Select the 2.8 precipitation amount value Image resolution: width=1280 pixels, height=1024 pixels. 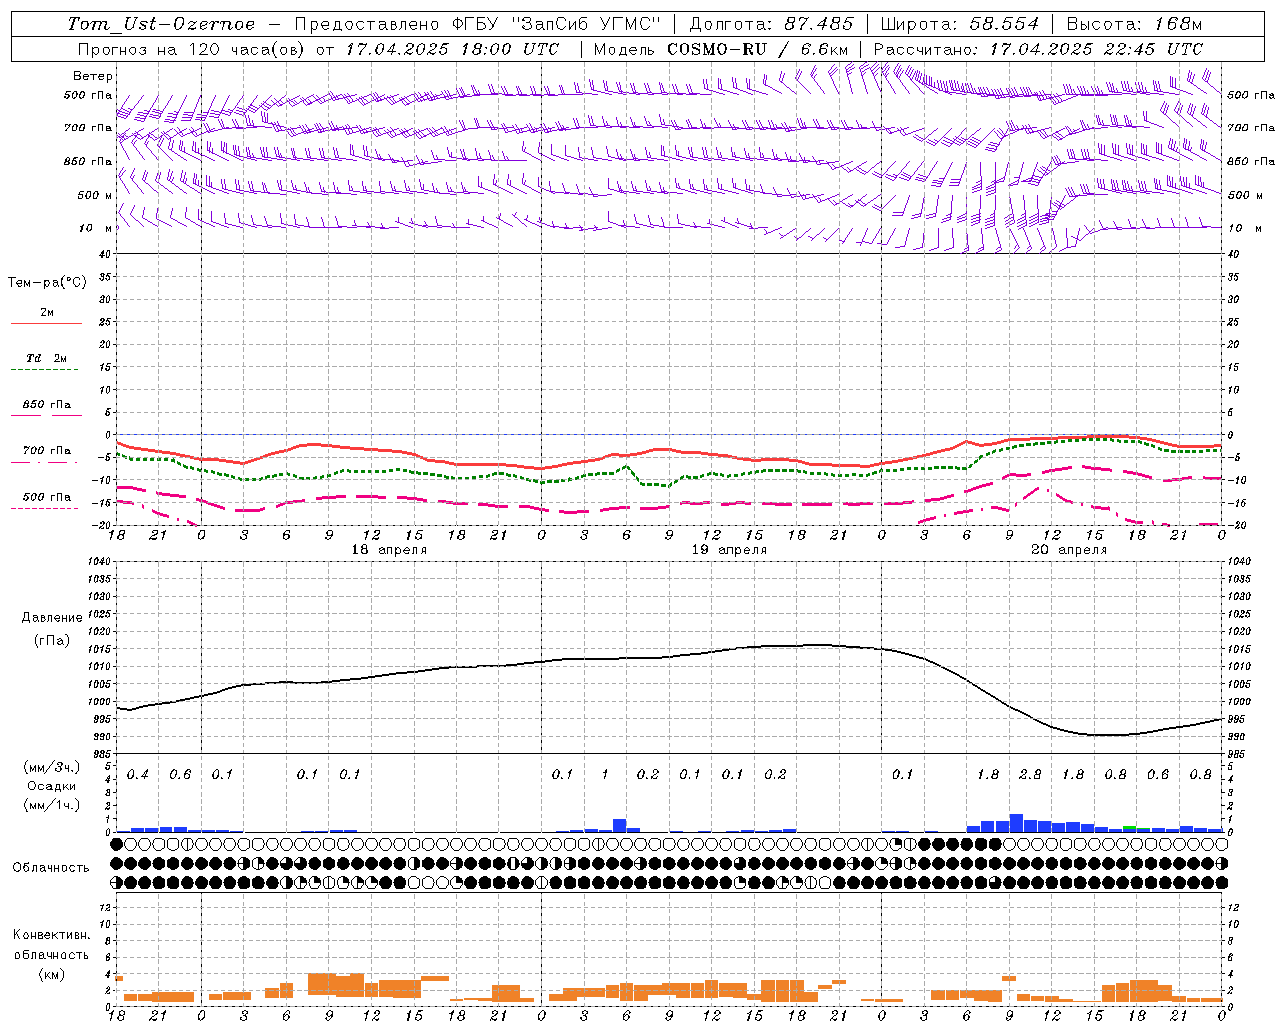coord(1030,775)
